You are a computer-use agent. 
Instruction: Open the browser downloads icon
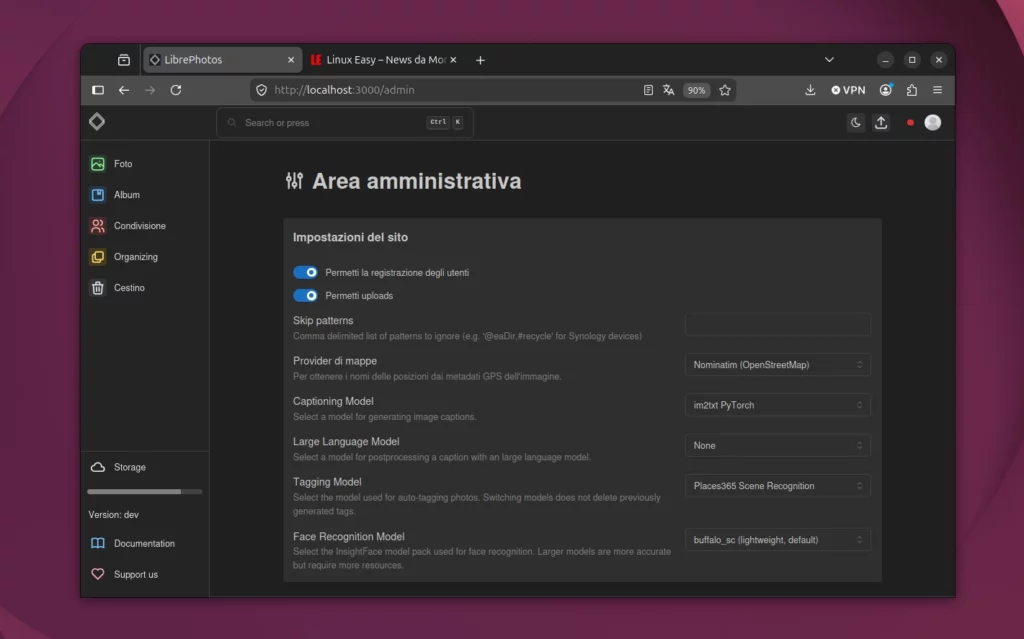pos(810,90)
